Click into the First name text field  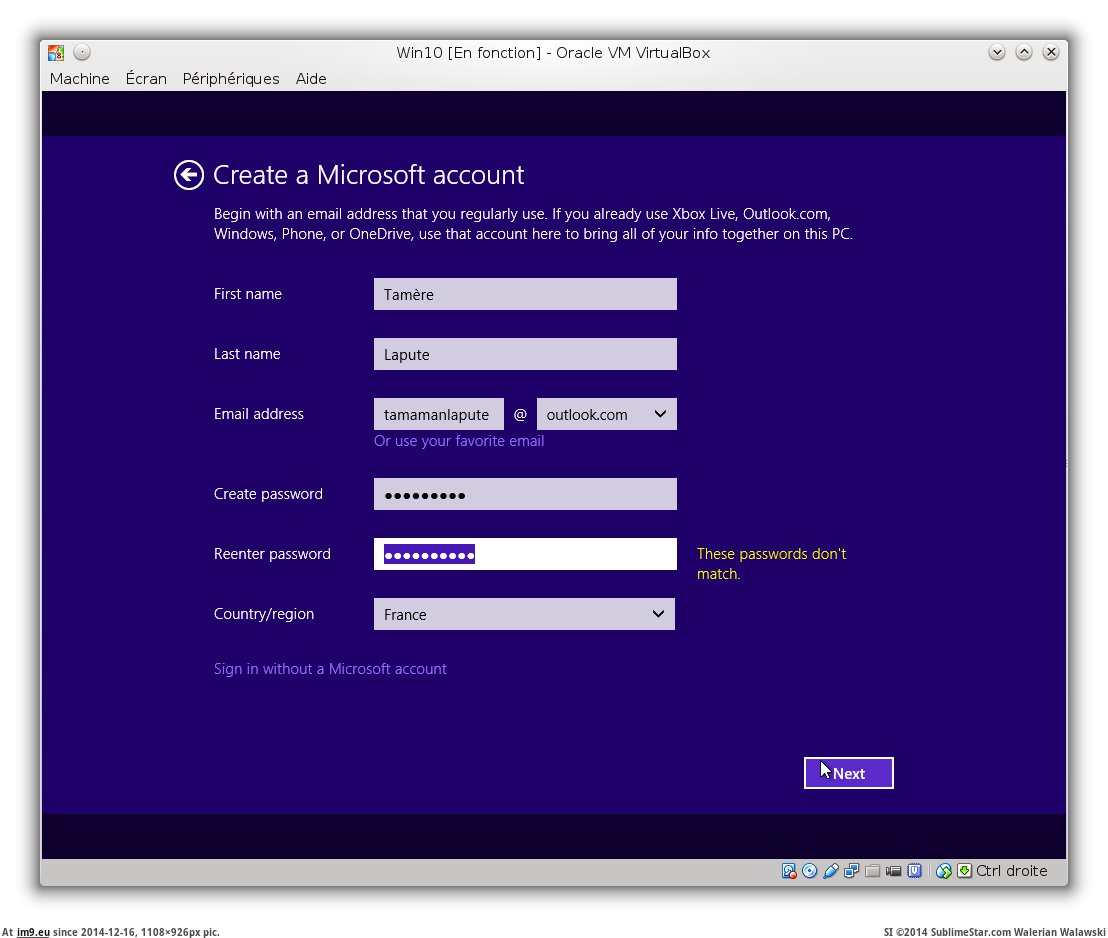[x=525, y=294]
